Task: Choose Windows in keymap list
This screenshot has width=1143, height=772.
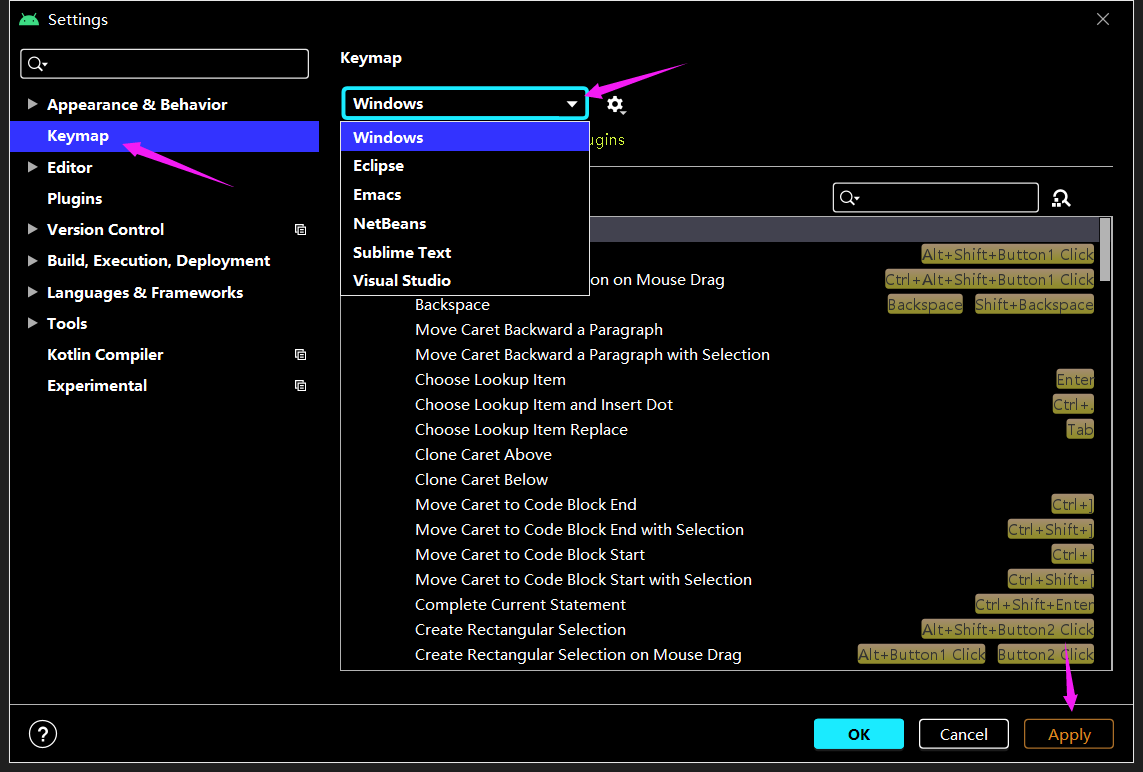Action: (465, 137)
